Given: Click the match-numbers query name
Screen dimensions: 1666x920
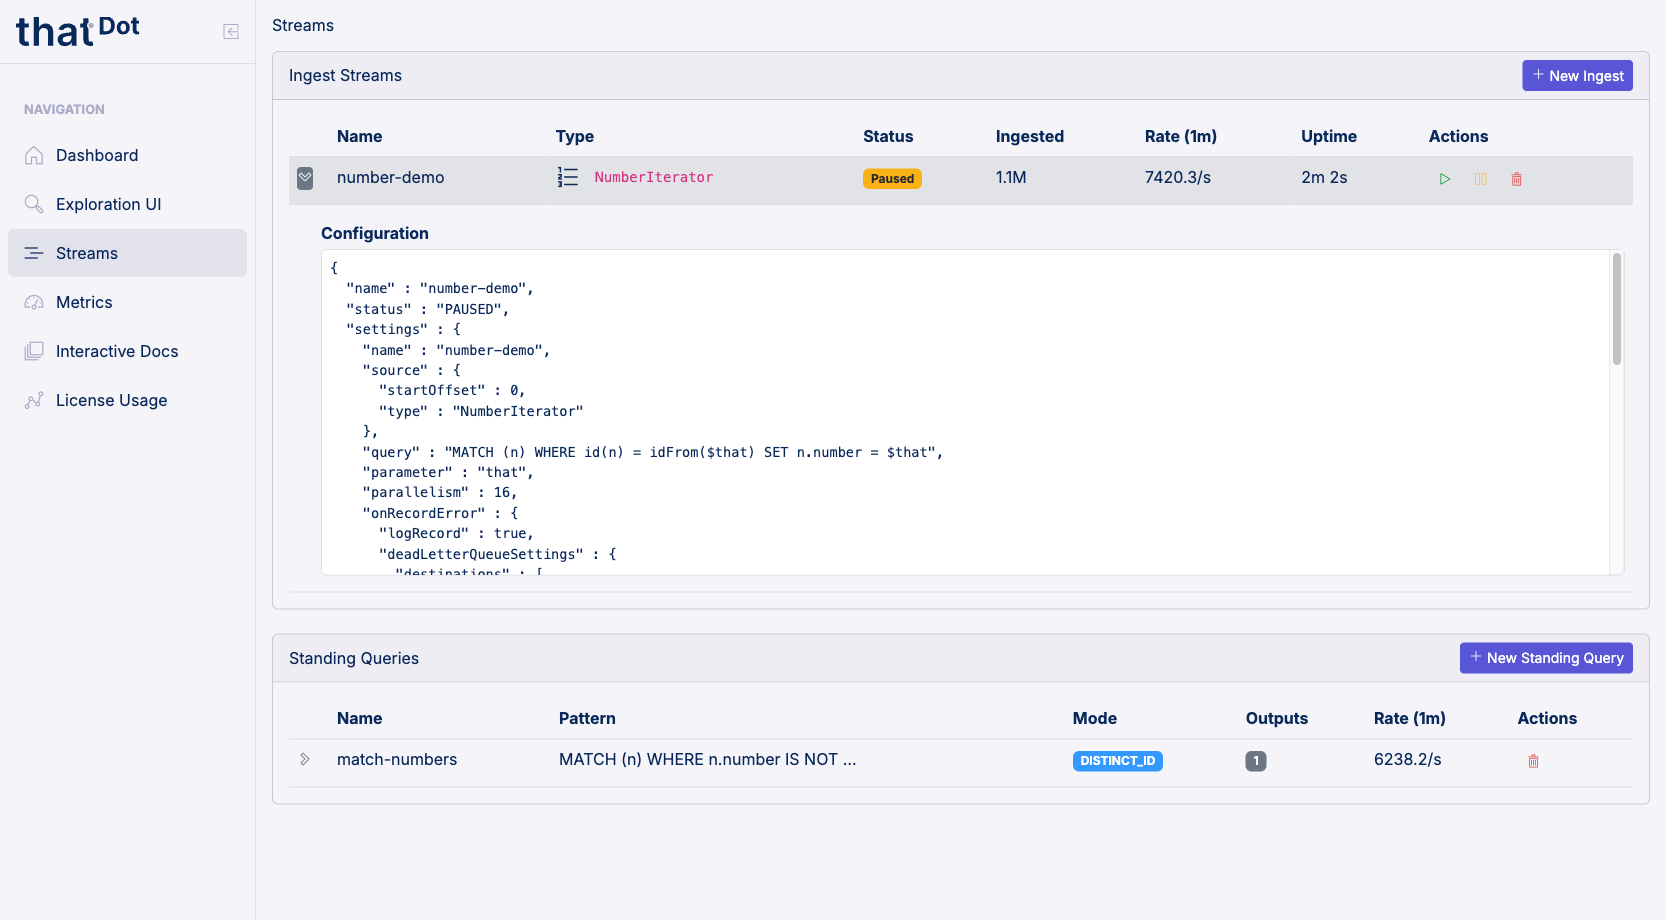Looking at the screenshot, I should (397, 759).
